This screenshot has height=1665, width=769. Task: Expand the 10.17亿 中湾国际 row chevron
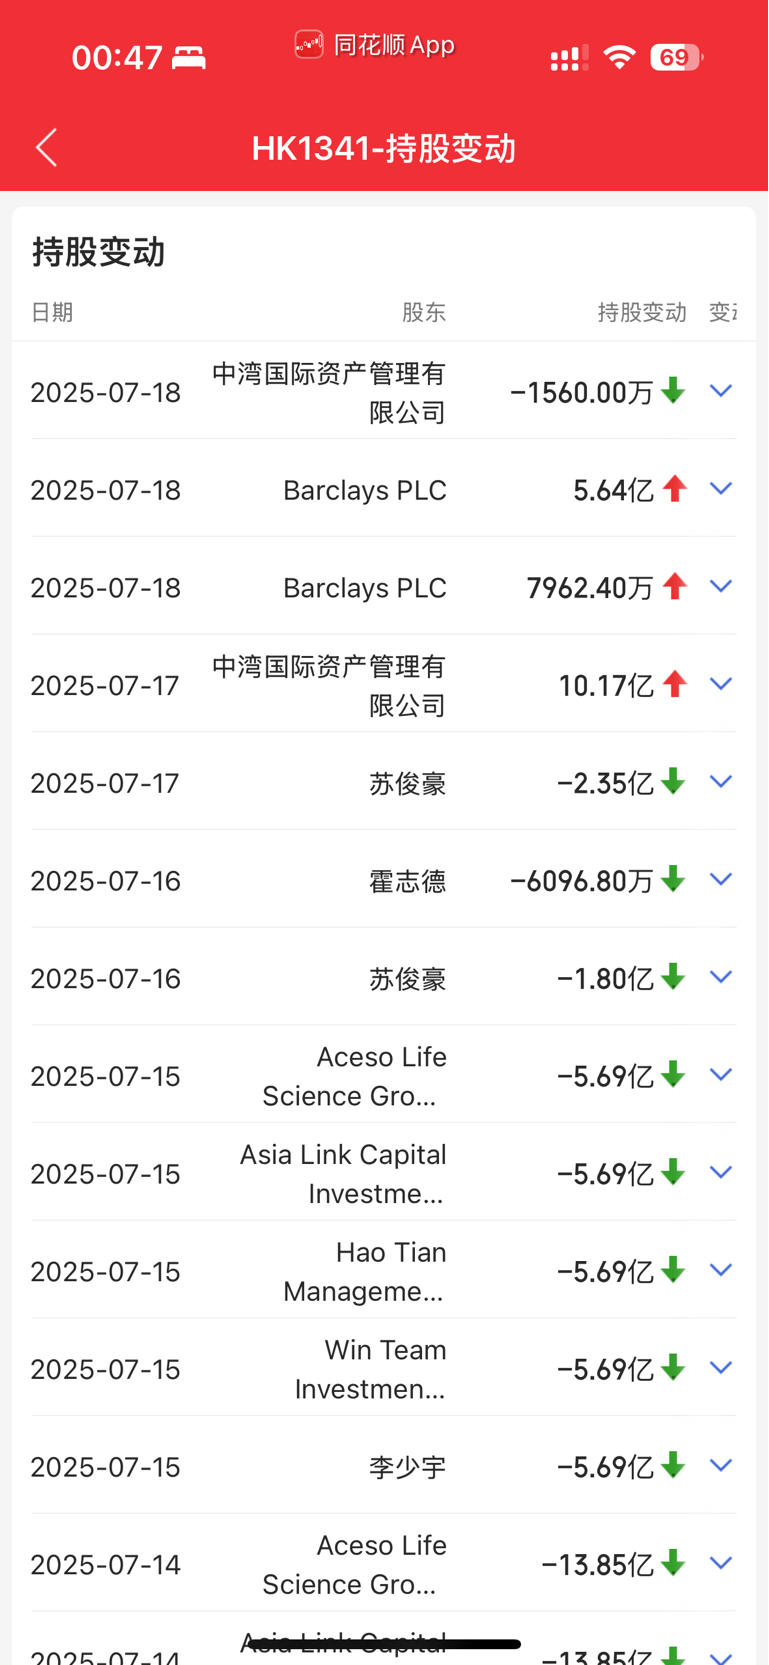click(x=721, y=684)
